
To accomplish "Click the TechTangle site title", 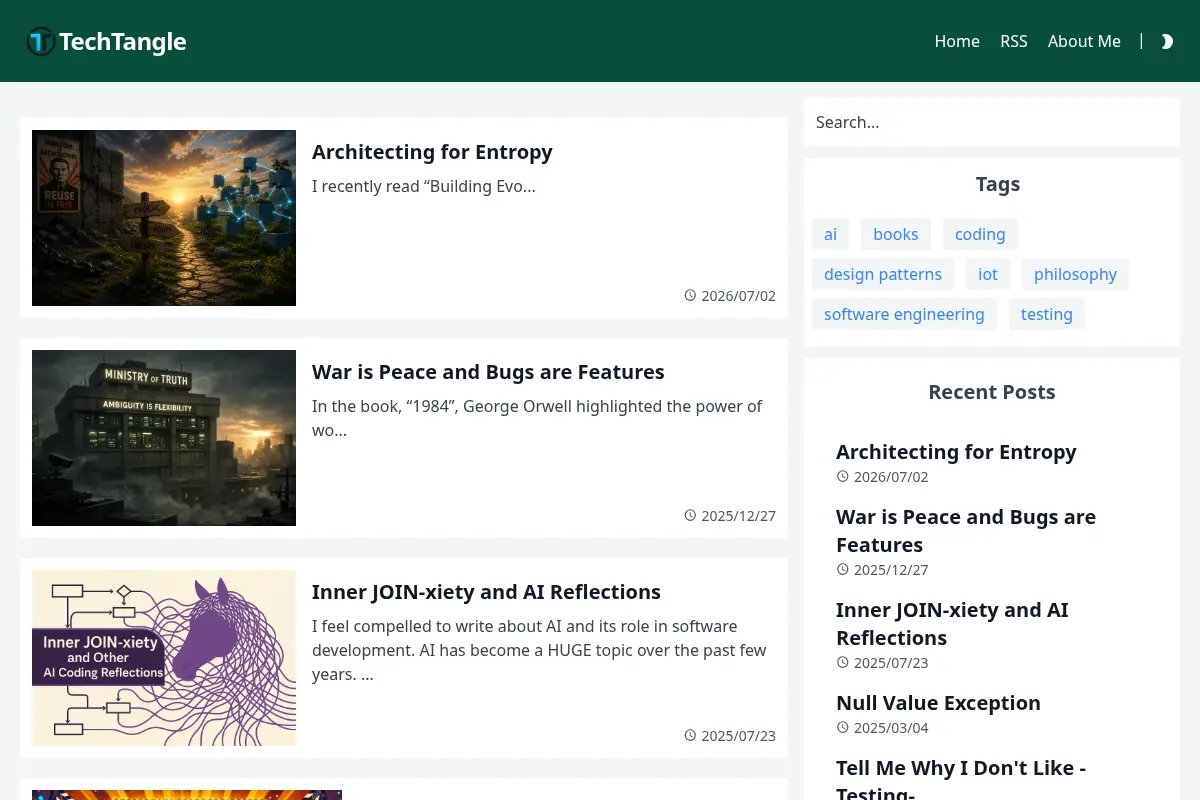I will coord(123,41).
